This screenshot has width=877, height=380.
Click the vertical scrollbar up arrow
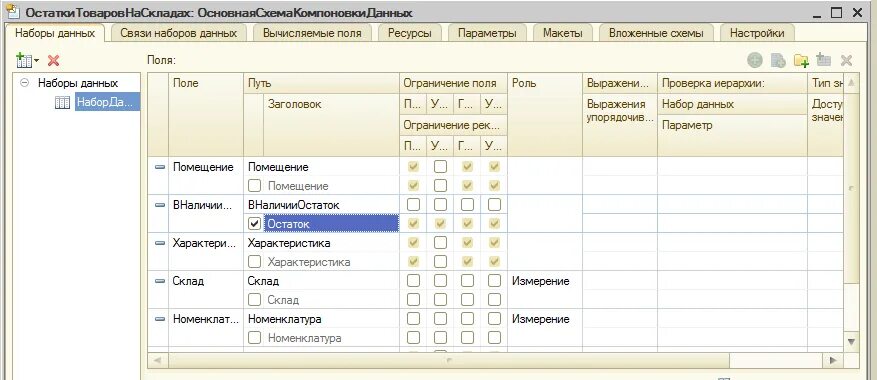pos(851,82)
